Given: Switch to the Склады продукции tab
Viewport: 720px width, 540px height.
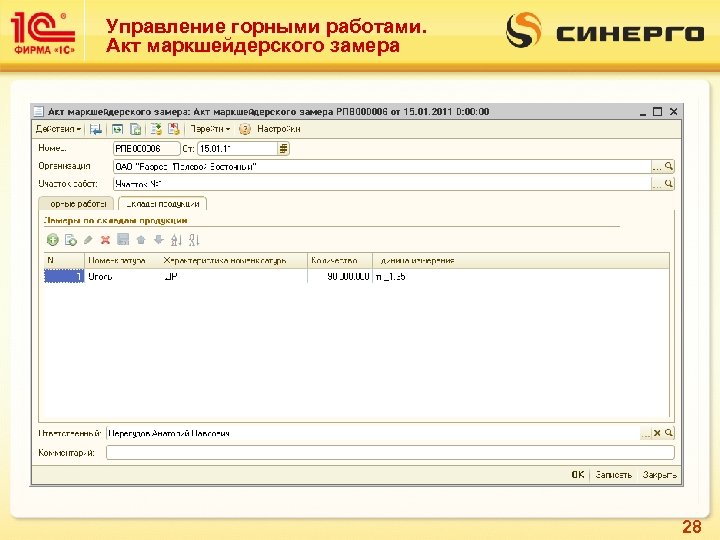Looking at the screenshot, I should [163, 204].
